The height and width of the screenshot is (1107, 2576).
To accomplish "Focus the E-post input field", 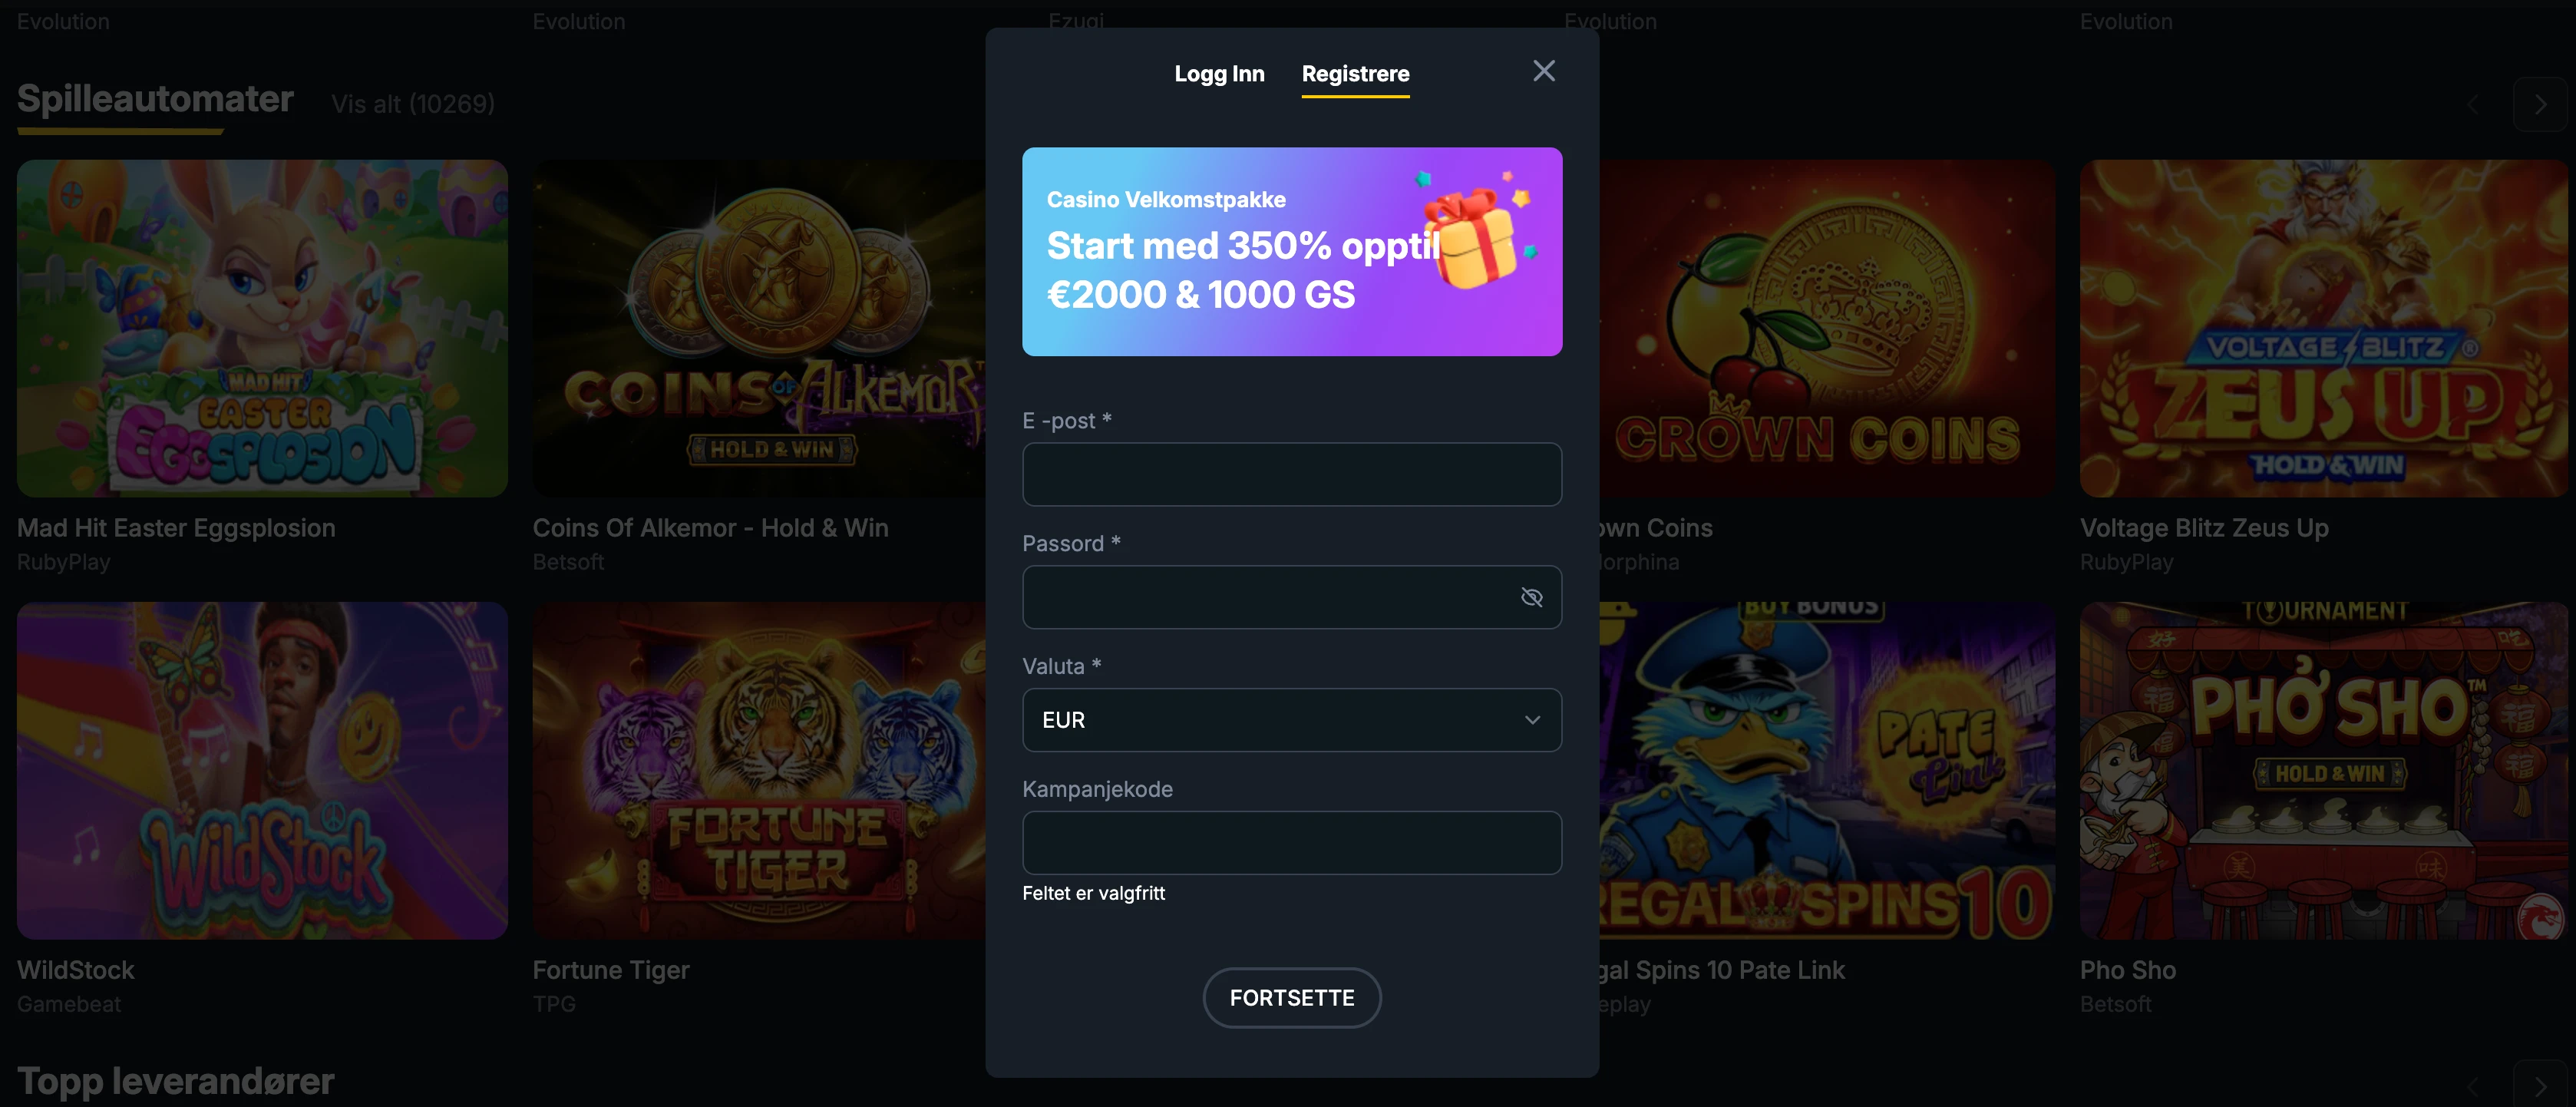I will point(1292,474).
